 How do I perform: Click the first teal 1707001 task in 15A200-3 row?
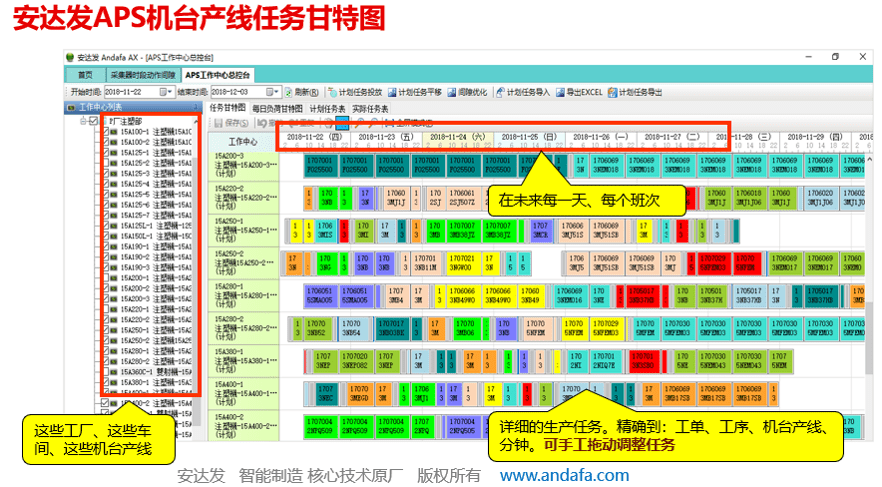point(320,165)
